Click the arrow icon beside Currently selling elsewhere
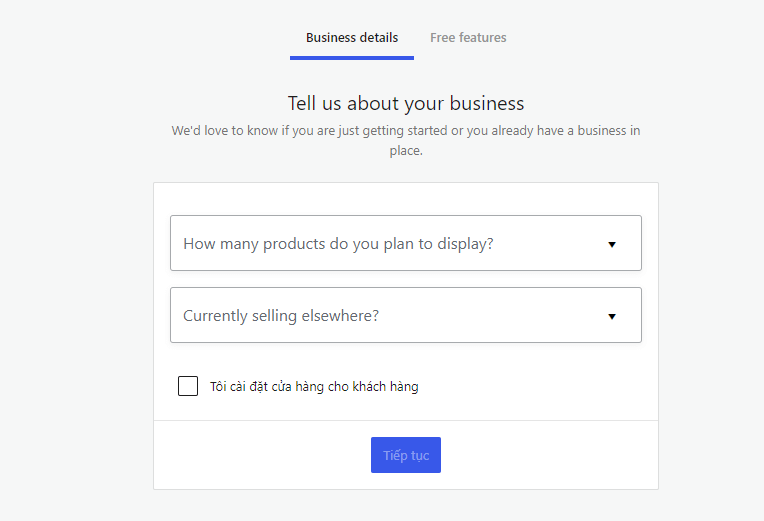 tap(612, 316)
